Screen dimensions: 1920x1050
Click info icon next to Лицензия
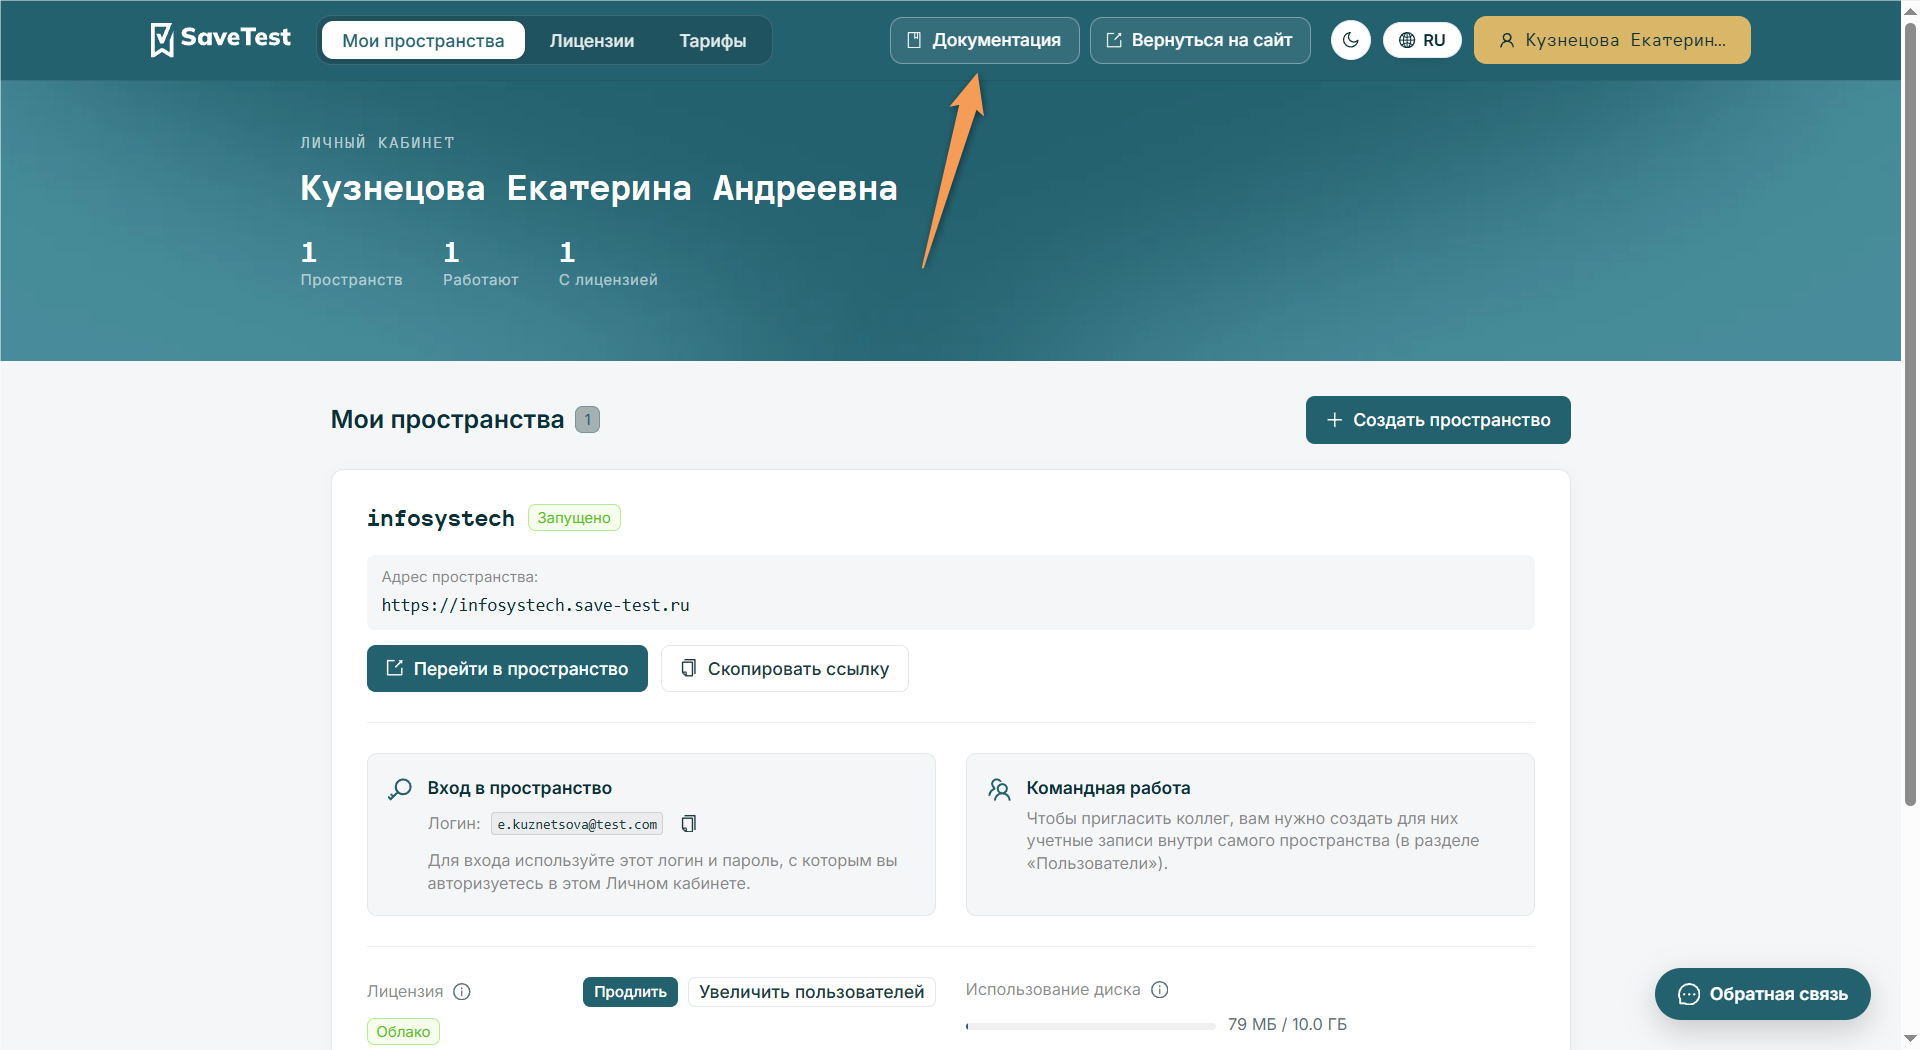click(462, 991)
